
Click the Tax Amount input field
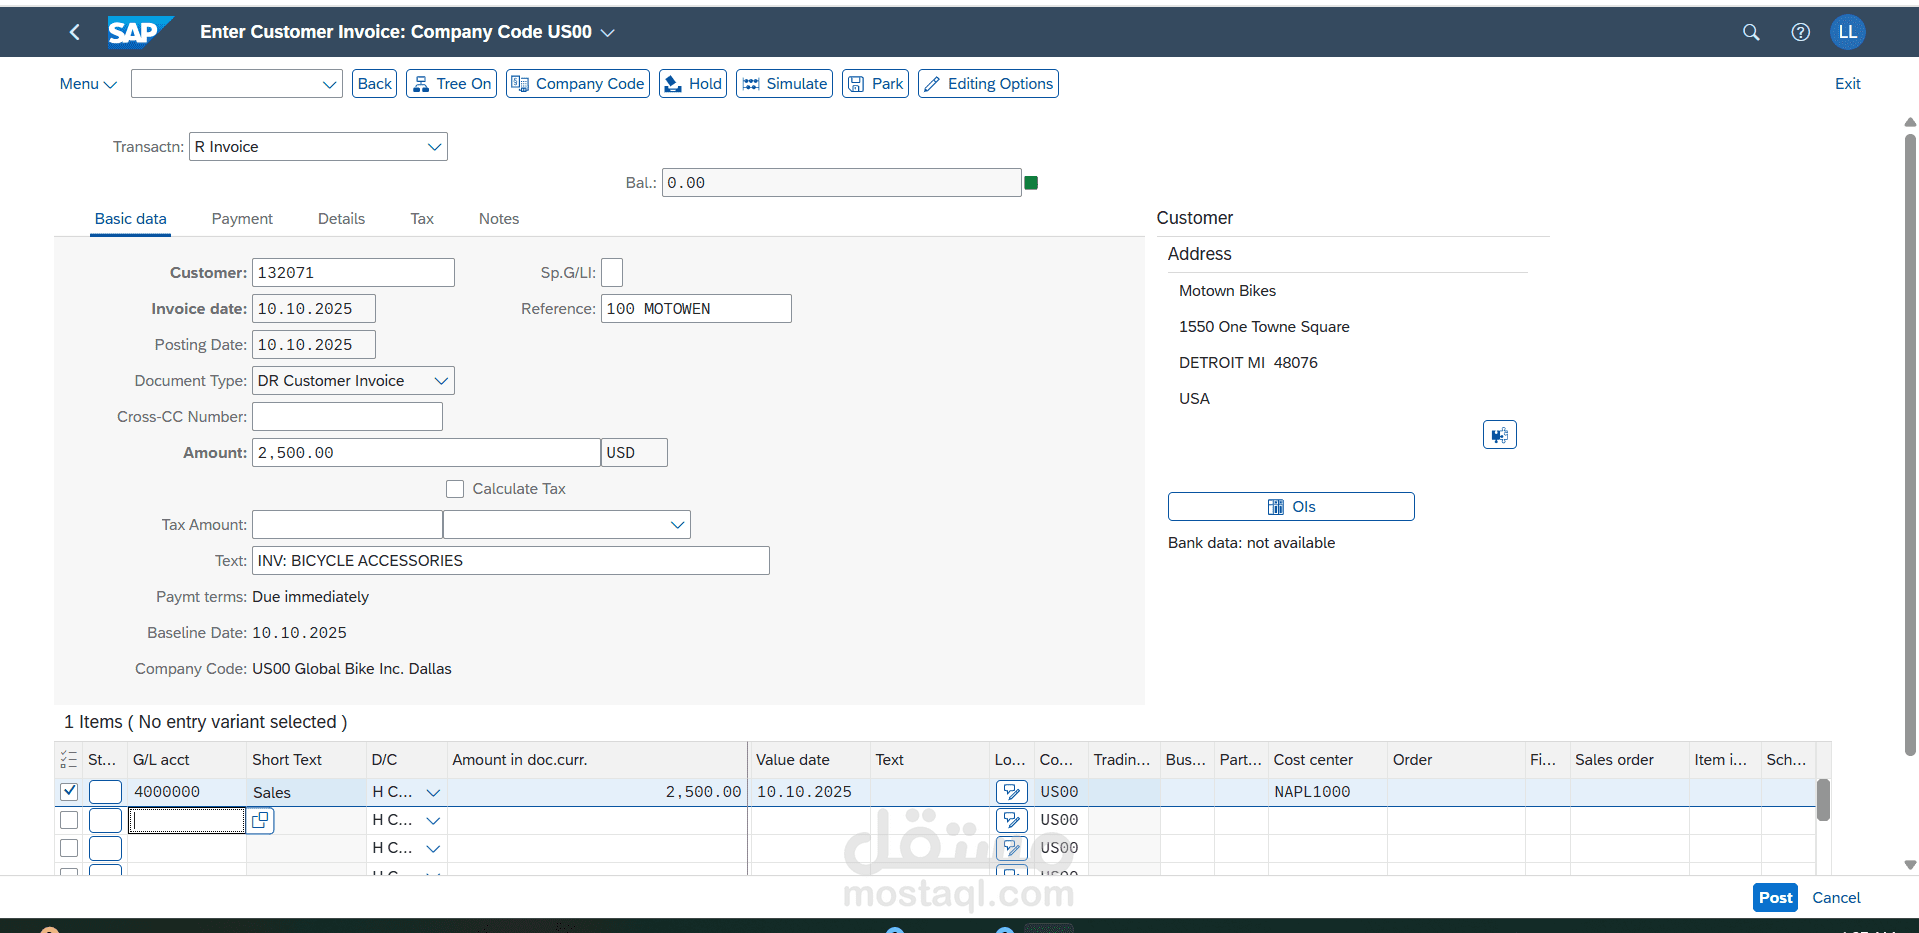(x=347, y=525)
